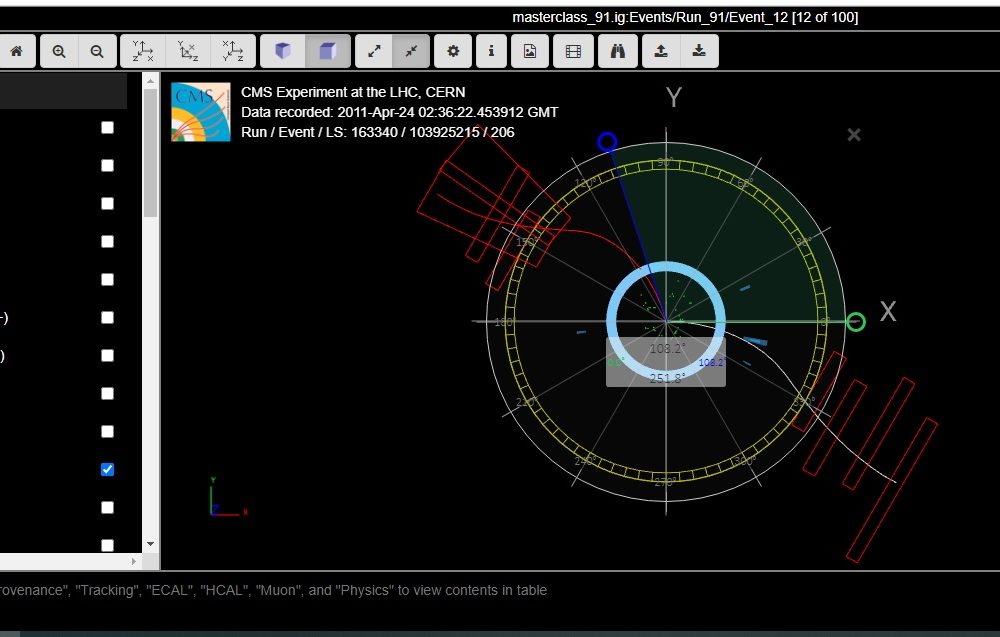
Task: Select the perspective projection cube icon
Action: point(283,51)
